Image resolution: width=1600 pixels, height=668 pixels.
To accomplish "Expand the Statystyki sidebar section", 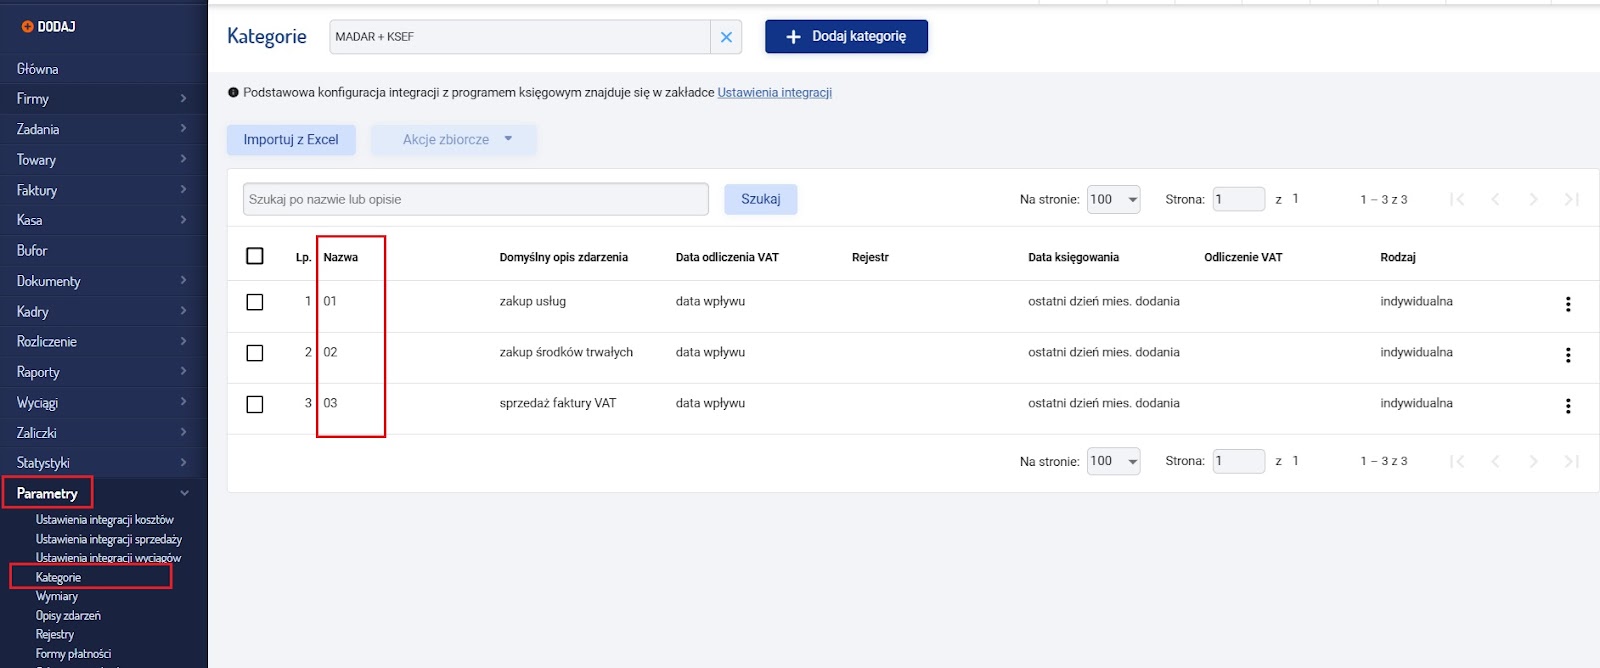I will 104,463.
